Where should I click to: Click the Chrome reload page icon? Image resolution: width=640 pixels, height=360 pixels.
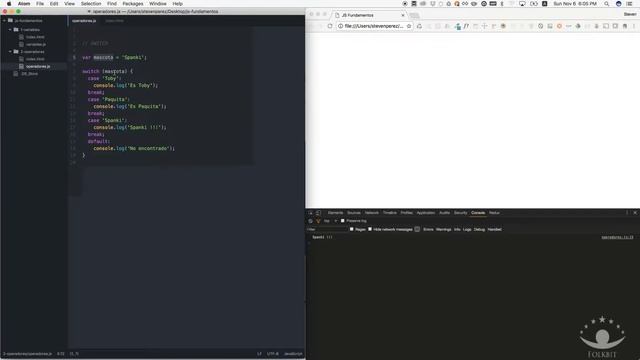tap(330, 26)
